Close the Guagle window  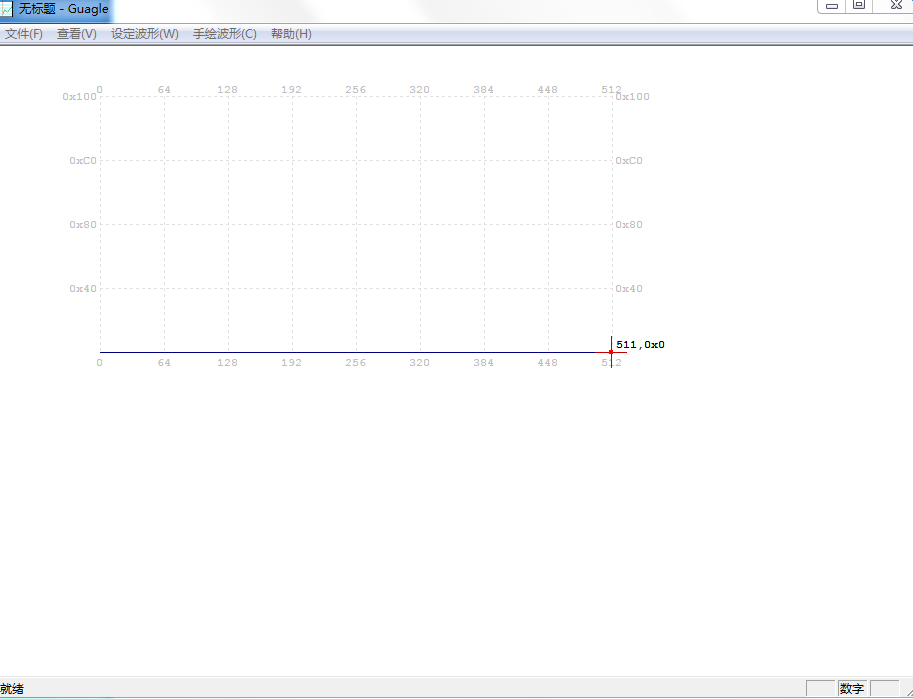point(896,6)
